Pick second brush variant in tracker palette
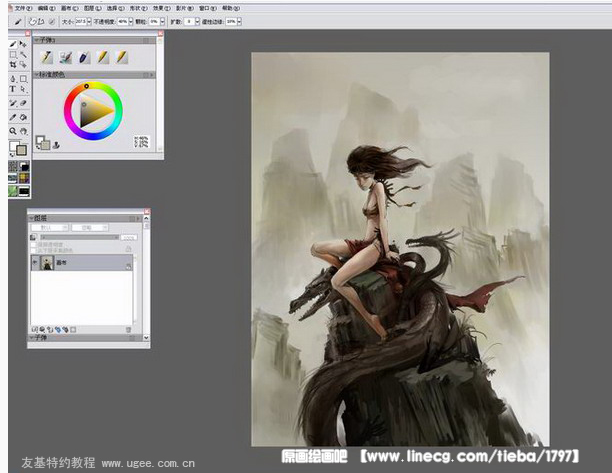 (x=66, y=57)
